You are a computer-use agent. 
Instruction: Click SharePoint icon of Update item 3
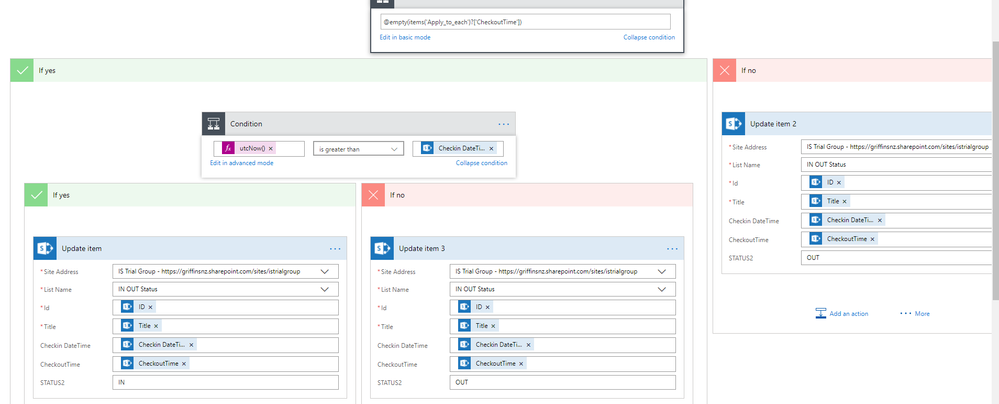(x=382, y=249)
